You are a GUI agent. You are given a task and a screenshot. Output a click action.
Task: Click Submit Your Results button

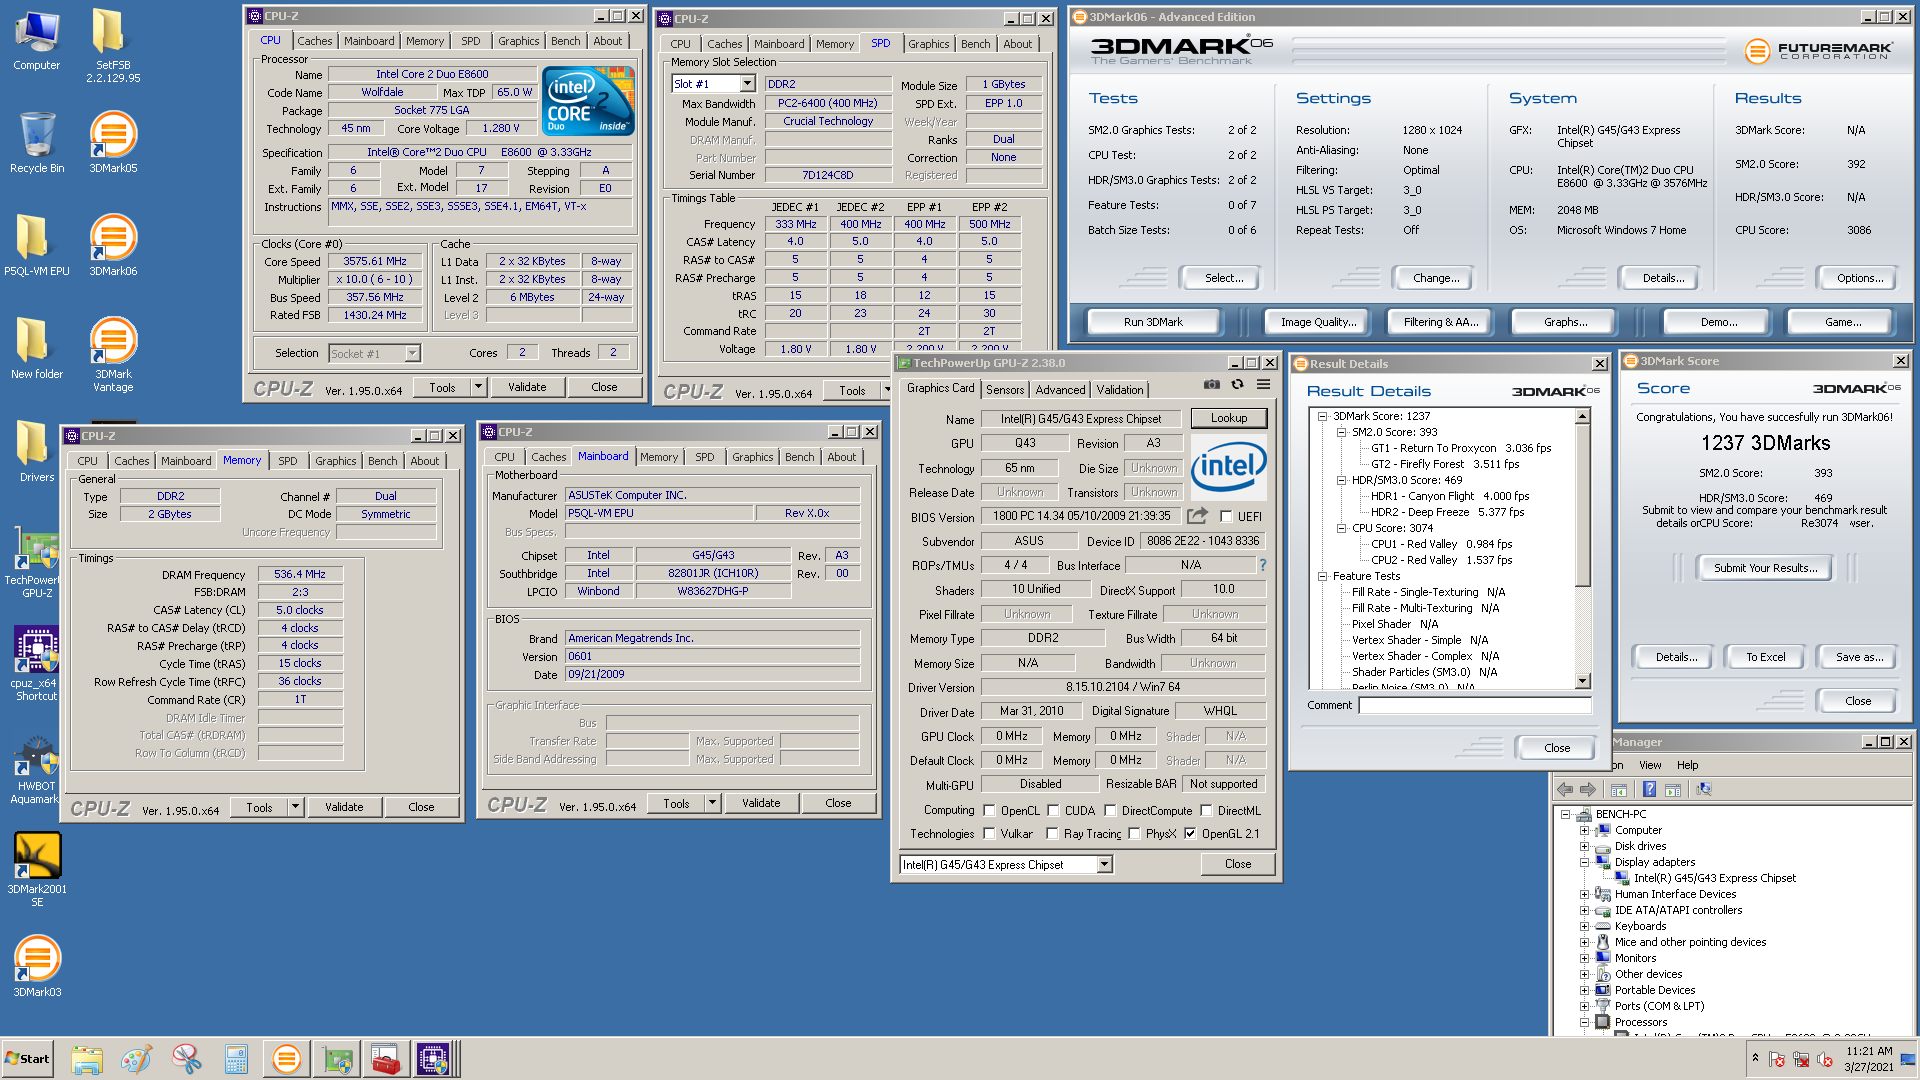(1765, 568)
